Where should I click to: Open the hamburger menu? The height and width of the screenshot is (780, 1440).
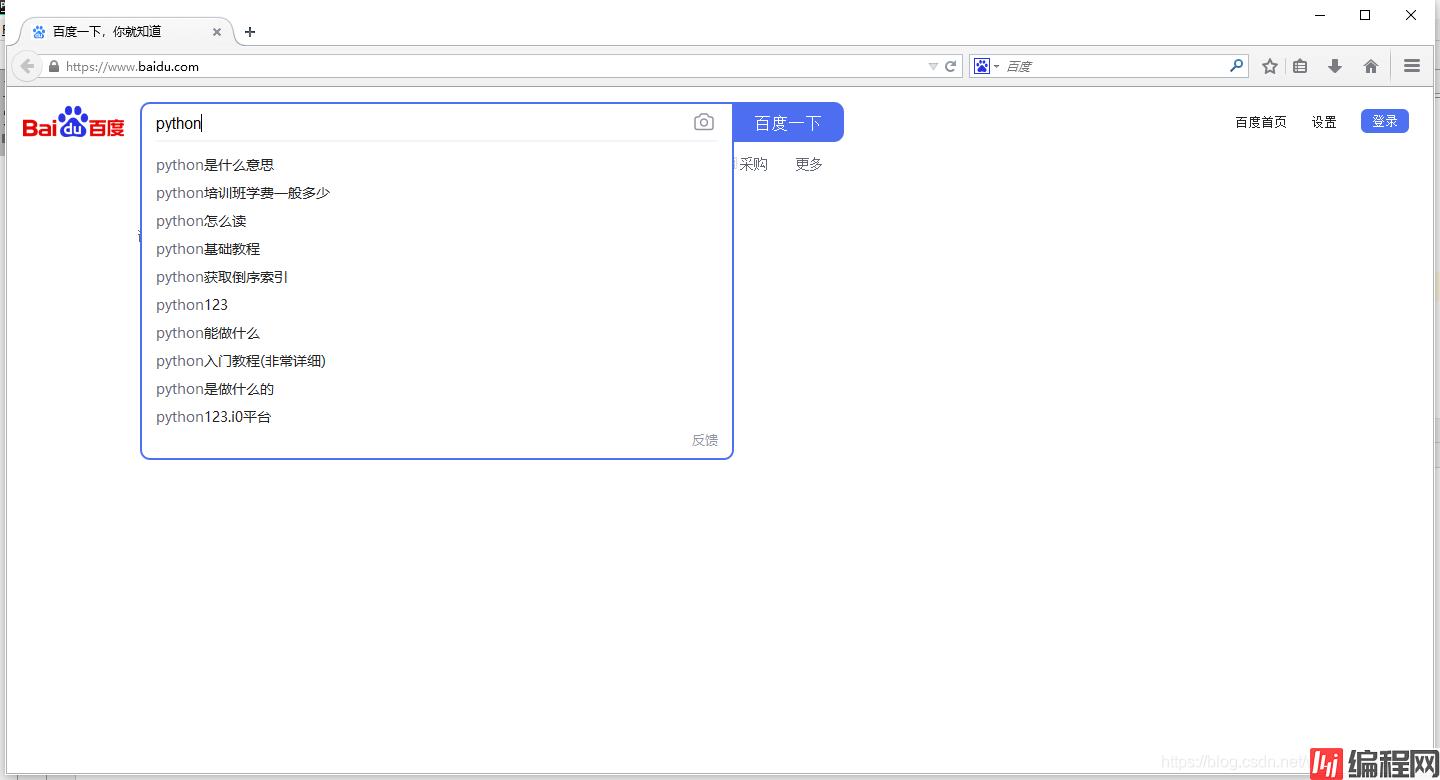1412,66
